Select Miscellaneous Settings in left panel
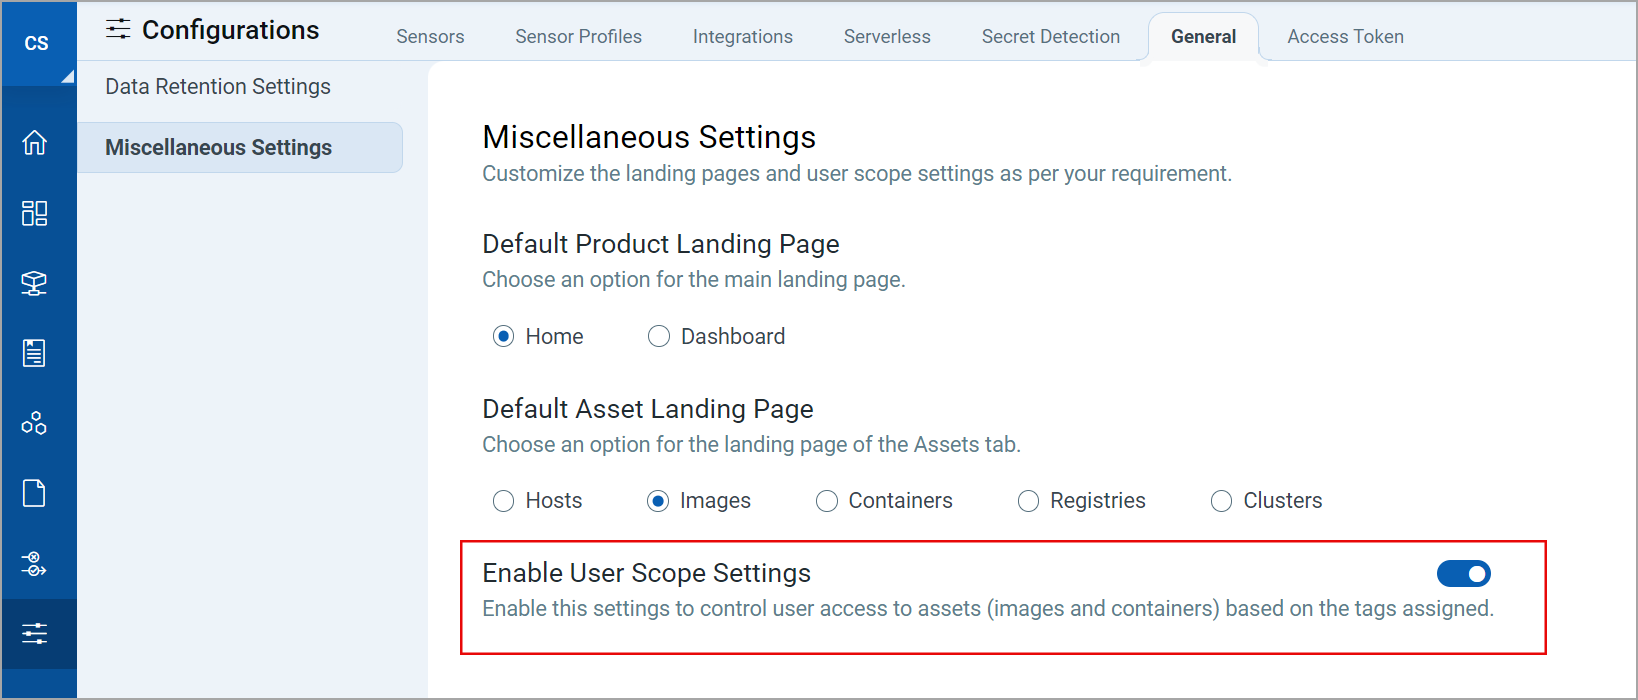Screen dimensions: 1638x700 tap(218, 148)
